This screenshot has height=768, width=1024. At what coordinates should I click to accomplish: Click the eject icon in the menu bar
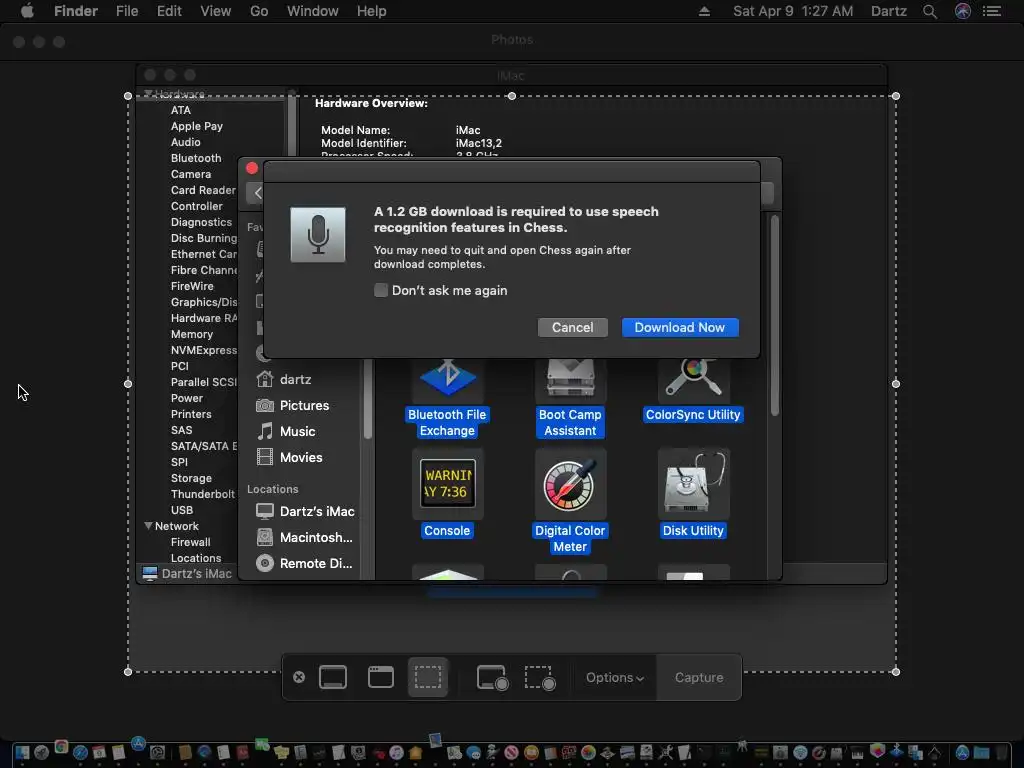tap(704, 11)
